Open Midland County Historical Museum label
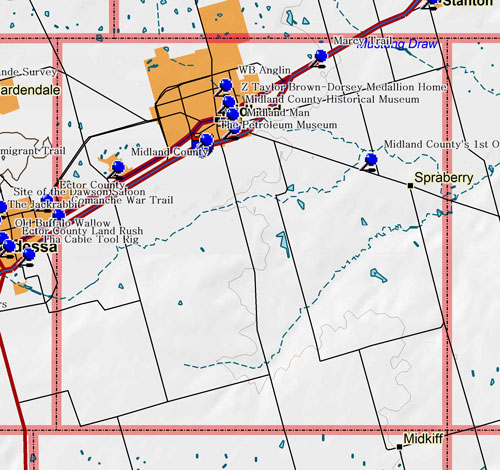The image size is (500, 470). (332, 99)
